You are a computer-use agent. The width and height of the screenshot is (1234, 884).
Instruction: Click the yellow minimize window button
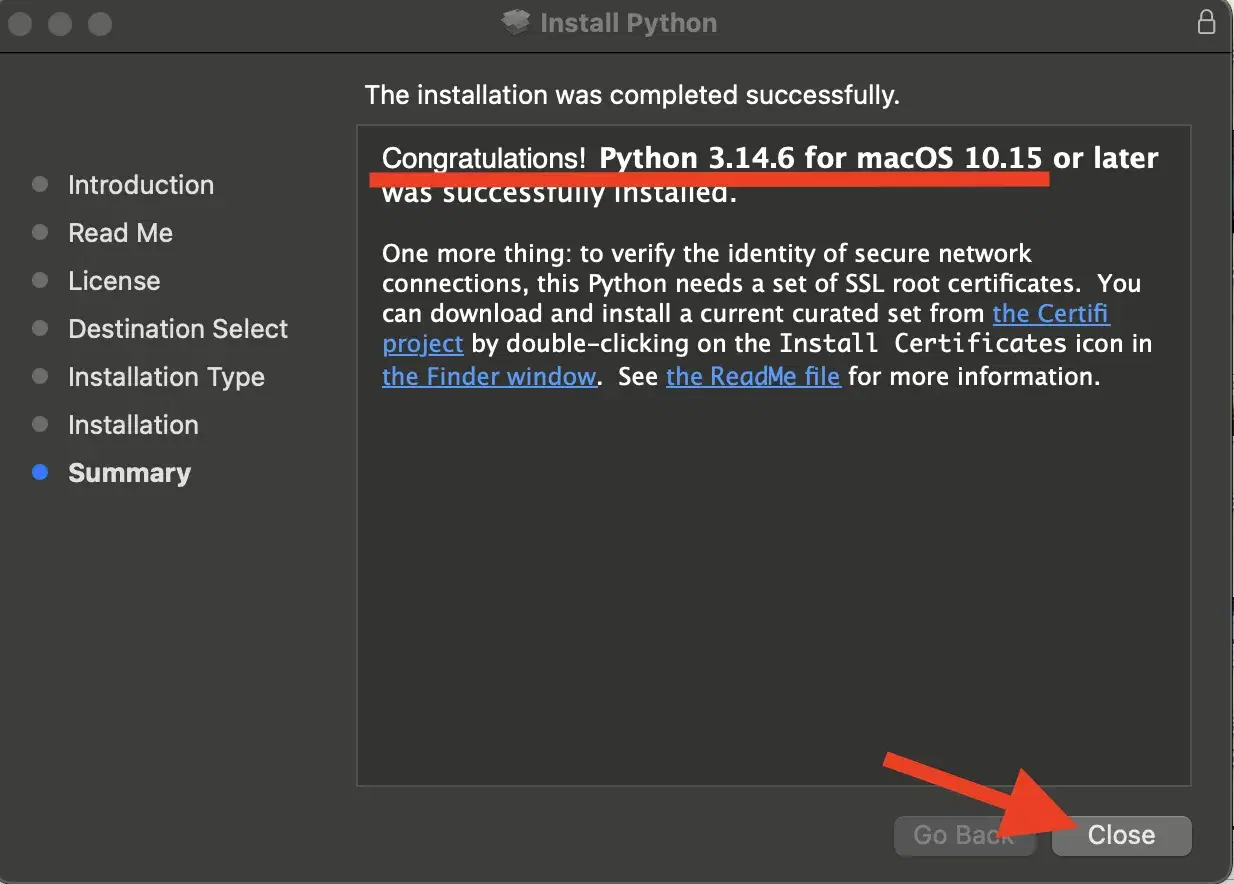click(x=60, y=23)
